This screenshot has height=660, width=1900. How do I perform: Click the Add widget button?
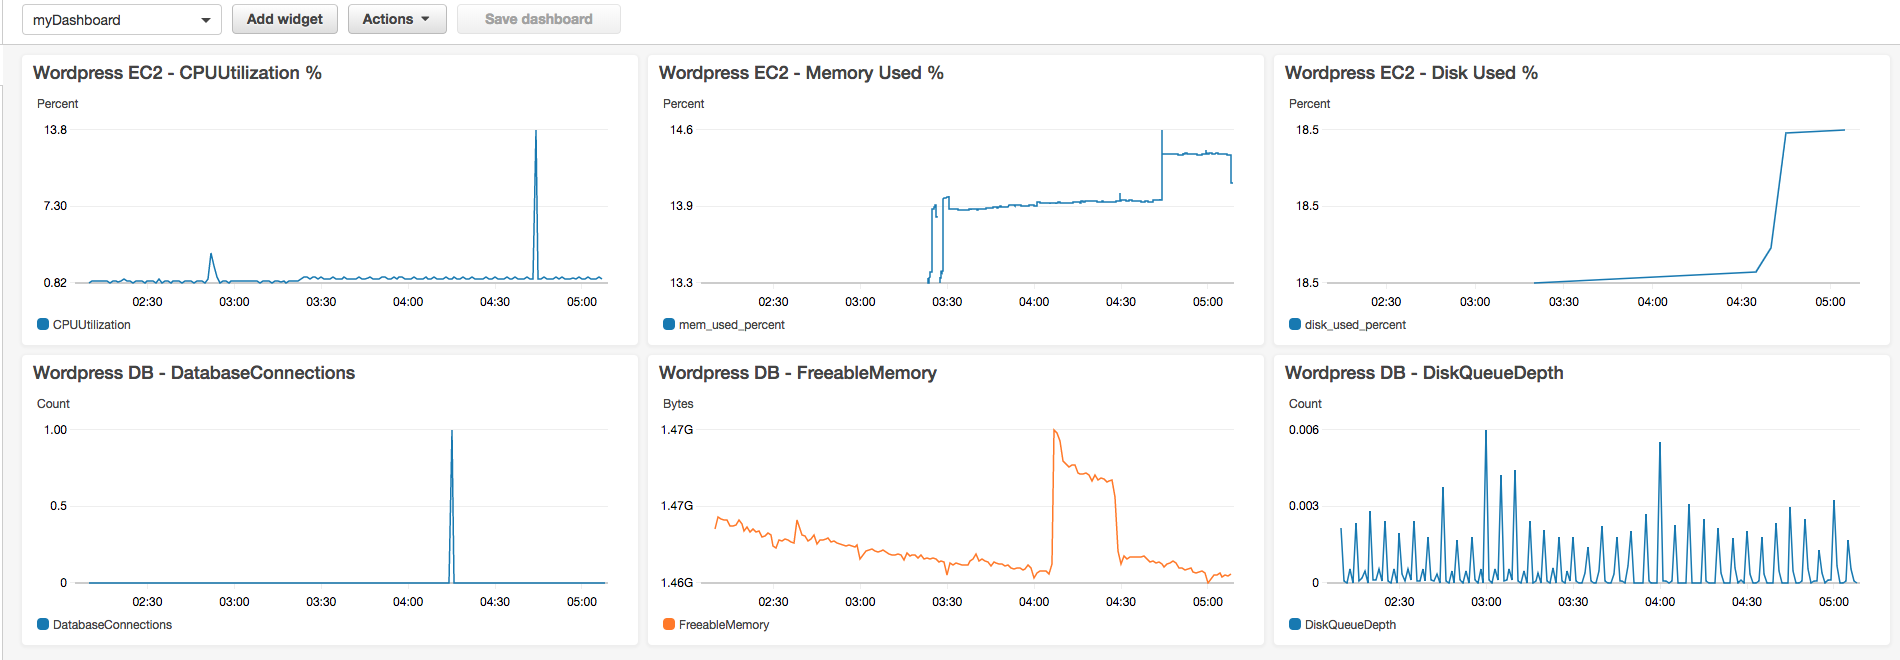(x=285, y=19)
